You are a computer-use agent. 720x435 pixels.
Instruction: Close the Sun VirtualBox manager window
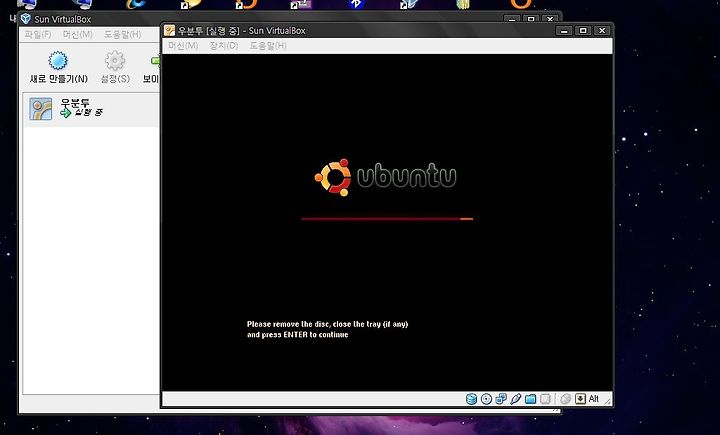(x=550, y=19)
